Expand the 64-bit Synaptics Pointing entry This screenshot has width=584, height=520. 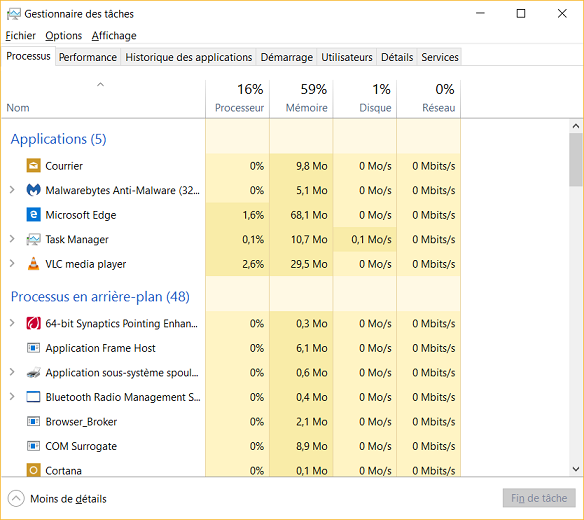tap(12, 323)
